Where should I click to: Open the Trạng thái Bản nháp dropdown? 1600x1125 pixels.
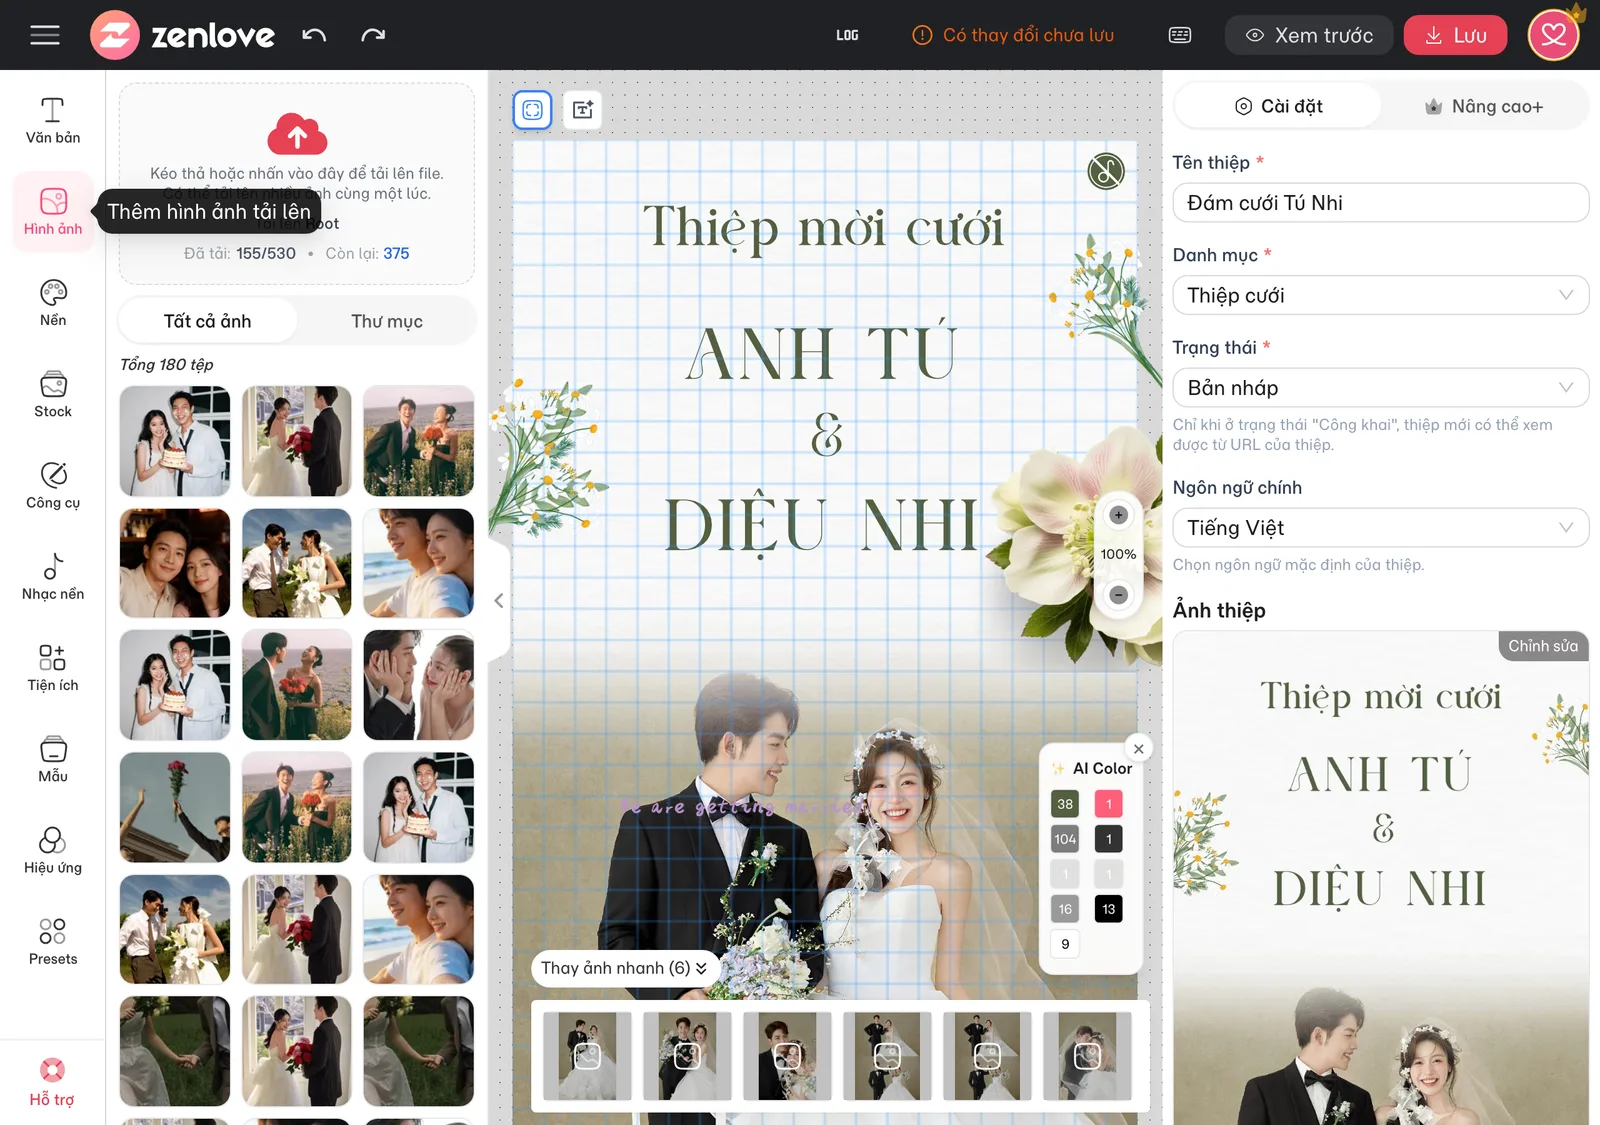coord(1380,387)
